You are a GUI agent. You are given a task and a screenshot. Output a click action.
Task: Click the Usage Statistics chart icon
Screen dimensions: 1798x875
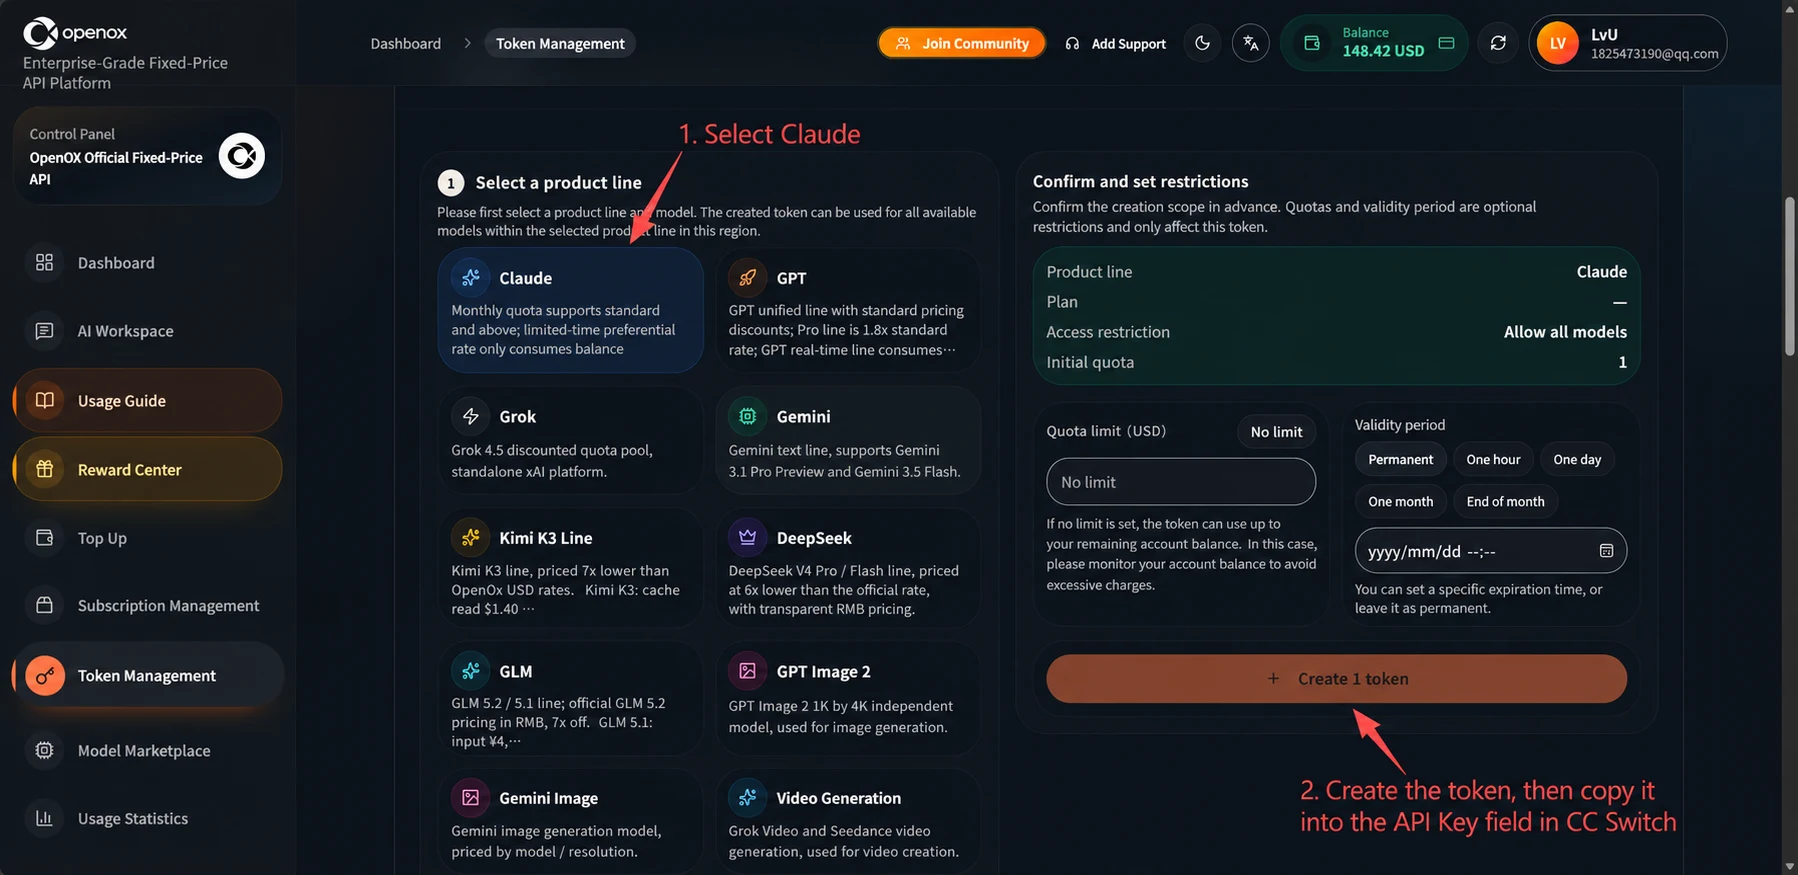coord(44,818)
